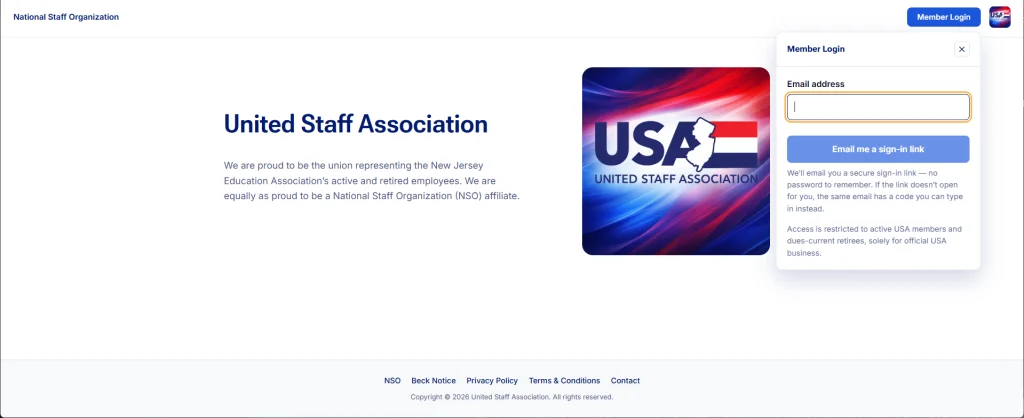Open the Privacy Policy footer link
This screenshot has width=1024, height=418.
(492, 381)
